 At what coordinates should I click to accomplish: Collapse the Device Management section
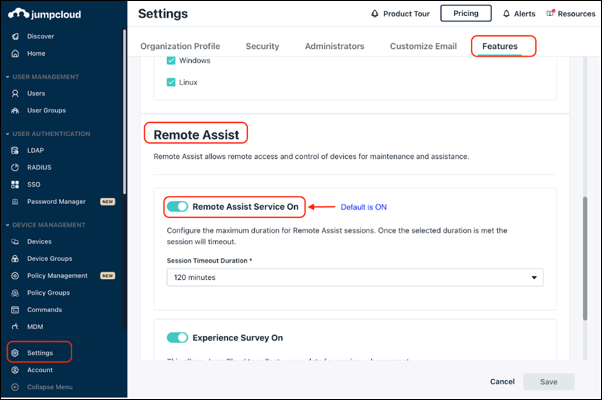(8, 225)
